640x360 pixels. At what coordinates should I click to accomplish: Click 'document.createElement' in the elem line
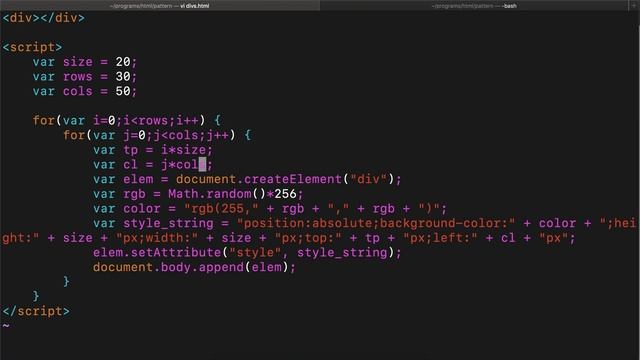pos(259,180)
